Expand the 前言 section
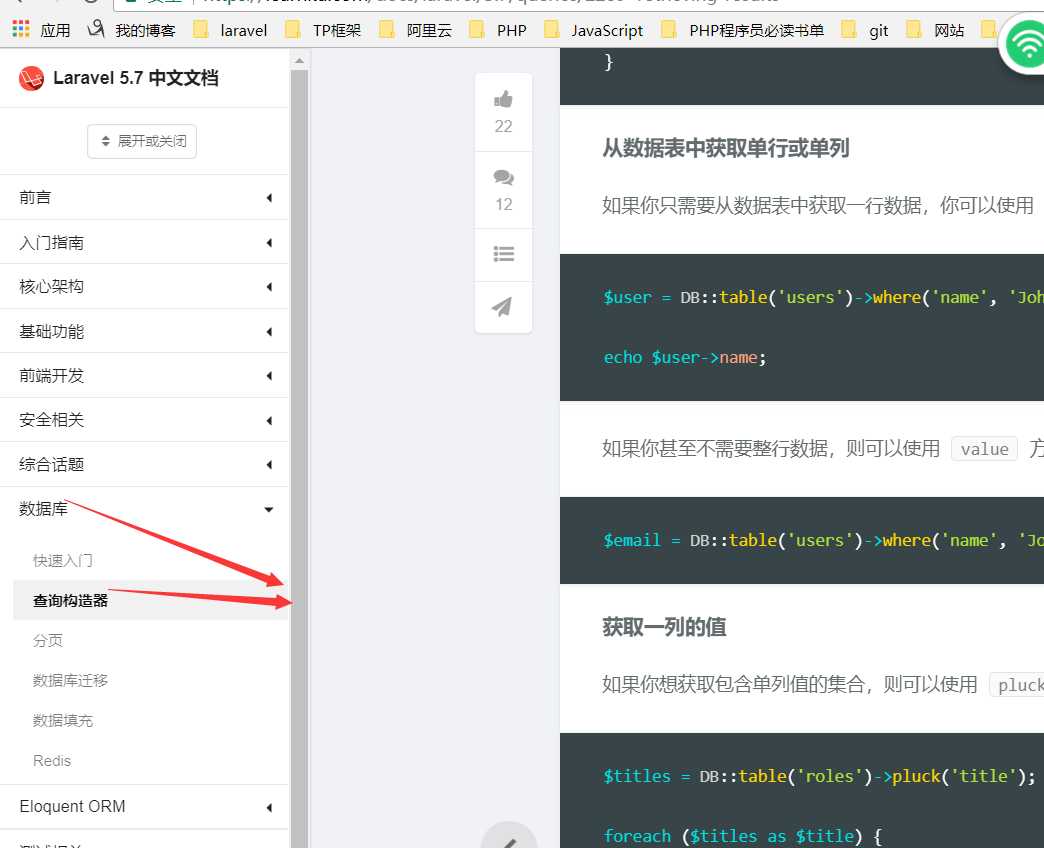1044x848 pixels. 144,198
